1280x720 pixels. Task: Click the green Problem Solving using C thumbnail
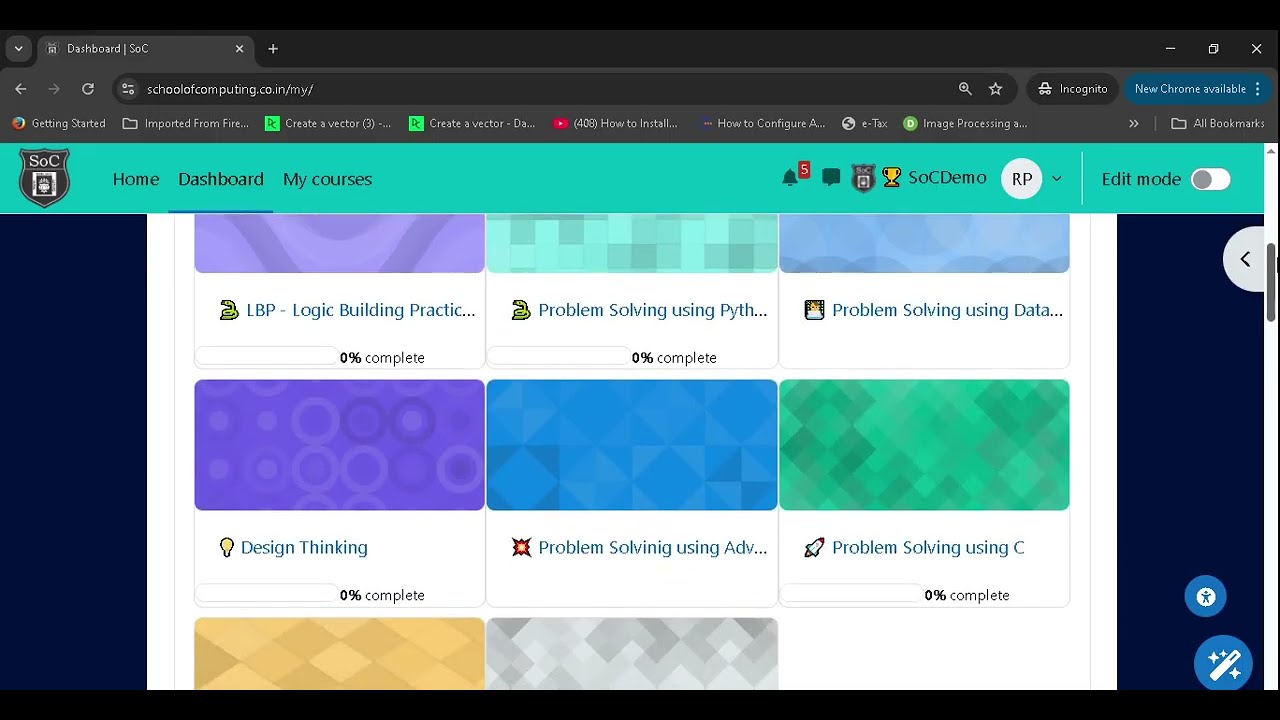point(924,445)
